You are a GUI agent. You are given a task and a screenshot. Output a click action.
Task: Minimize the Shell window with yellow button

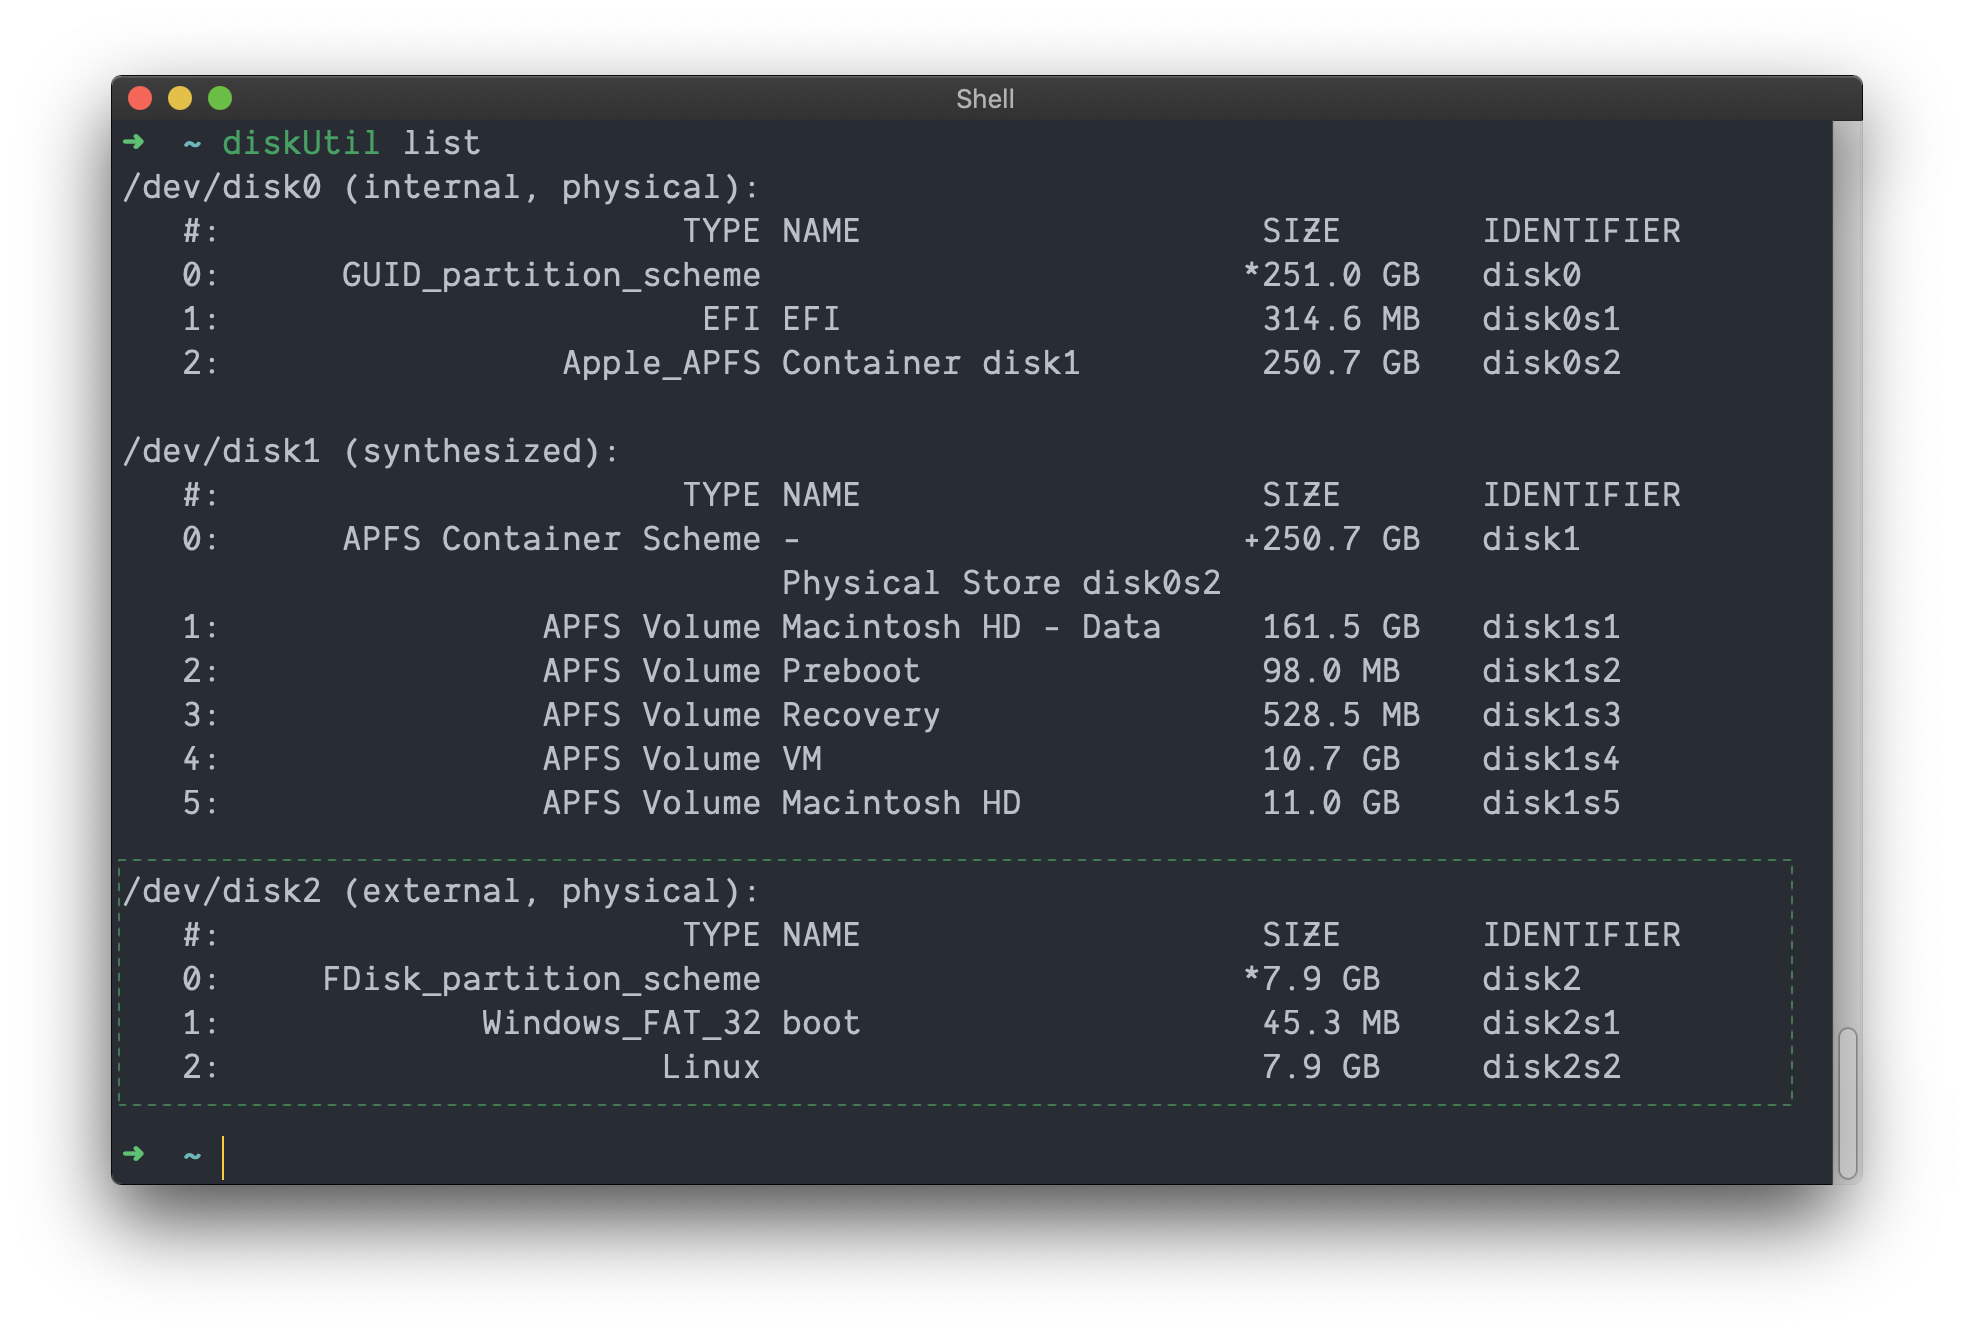coord(180,98)
